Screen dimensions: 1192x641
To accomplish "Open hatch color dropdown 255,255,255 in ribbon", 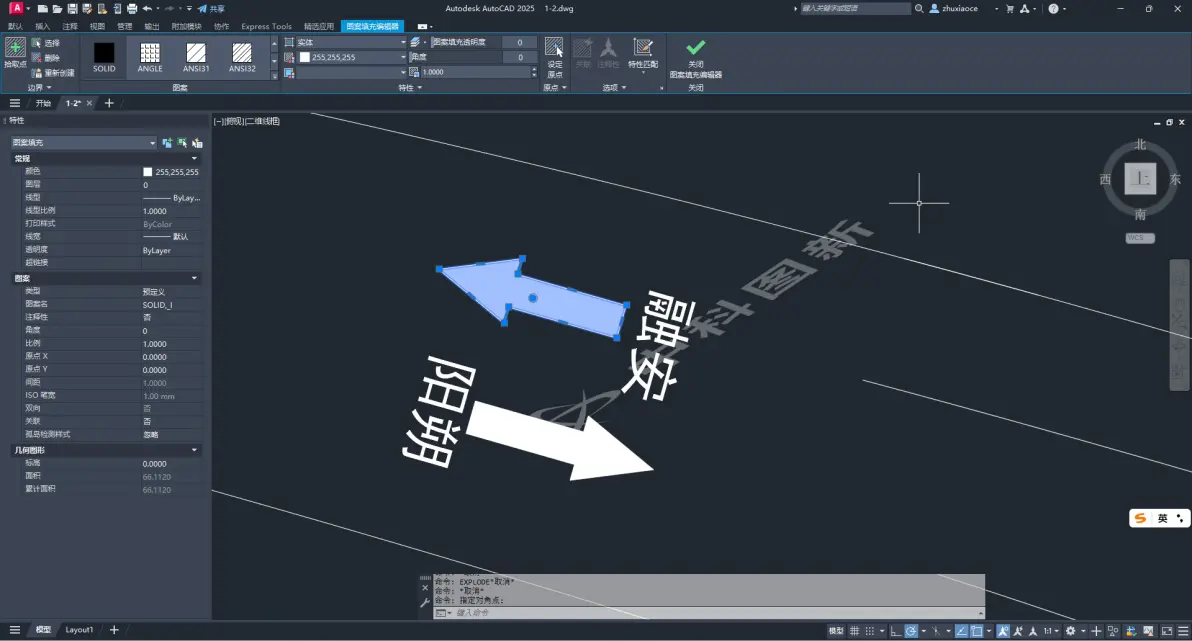I will click(353, 57).
